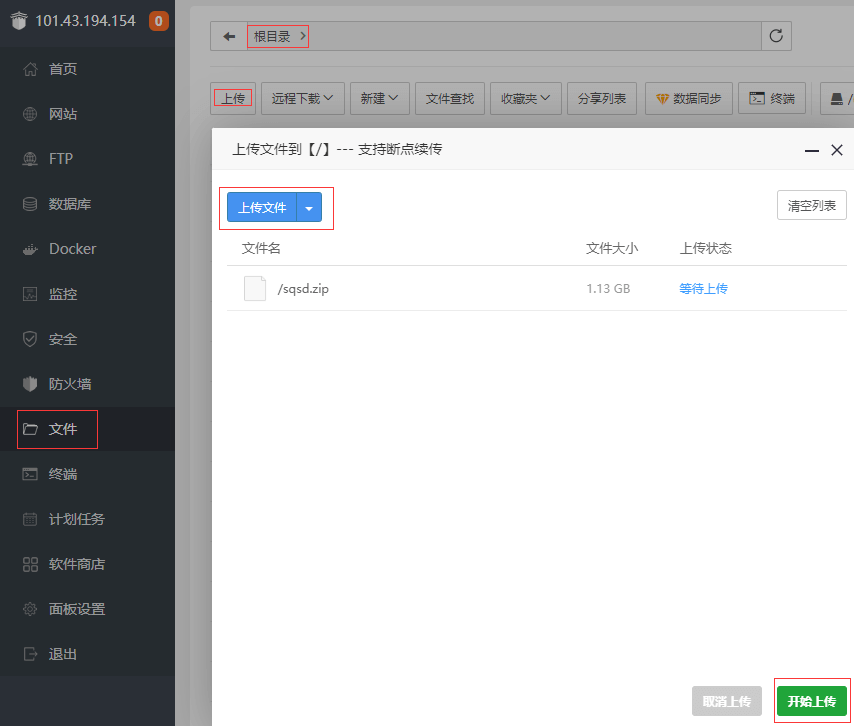Viewport: 854px width, 726px height.
Task: Navigate to 计划任务 menu item
Action: pyautogui.click(x=77, y=519)
